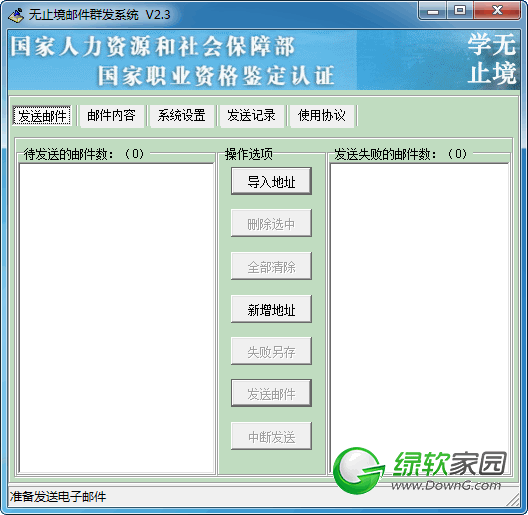Click the 发送邮件 button in 操作选项
Screen dimensions: 528x515
tap(271, 393)
